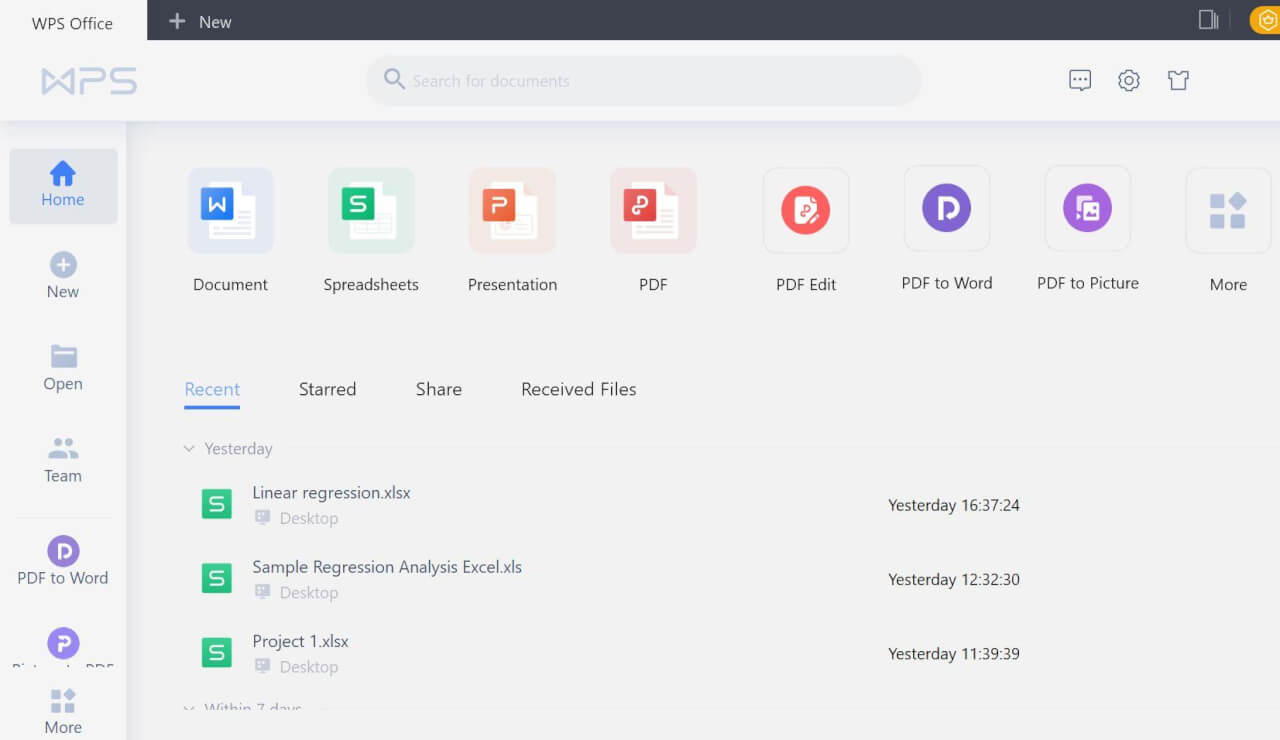Switch to the Starred tab
The height and width of the screenshot is (740, 1280).
point(327,389)
